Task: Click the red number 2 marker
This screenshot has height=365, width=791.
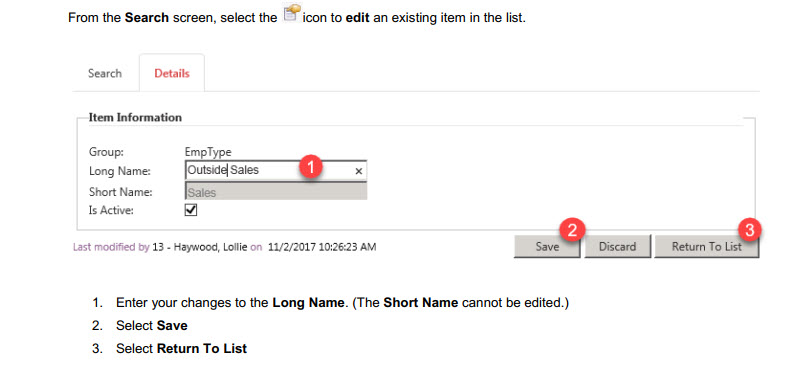Action: click(572, 230)
